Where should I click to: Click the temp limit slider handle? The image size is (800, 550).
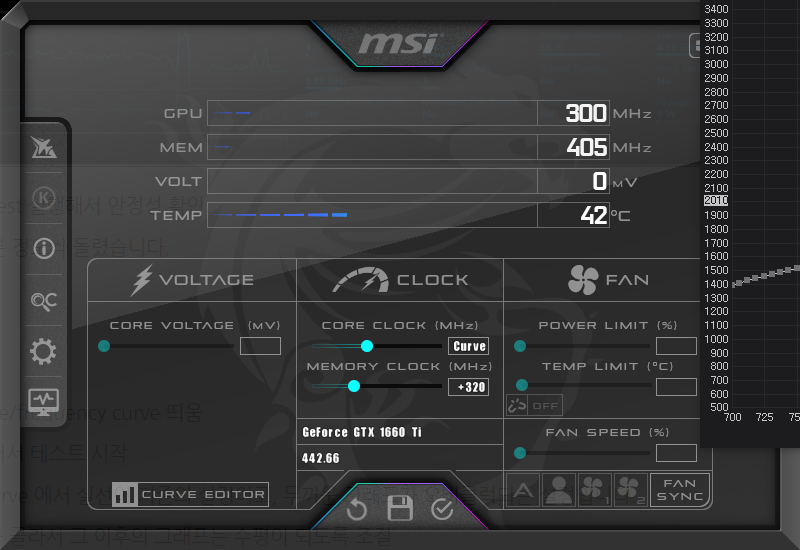(522, 385)
